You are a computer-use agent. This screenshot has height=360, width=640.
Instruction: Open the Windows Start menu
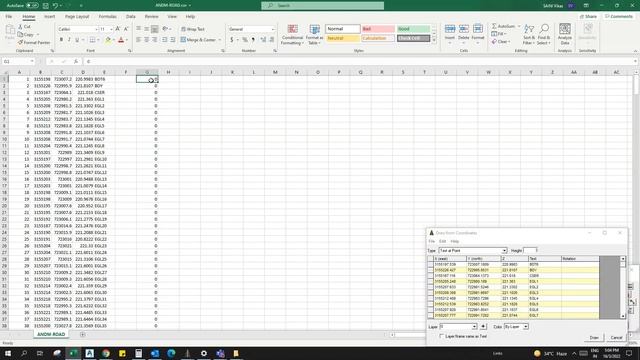[8, 353]
